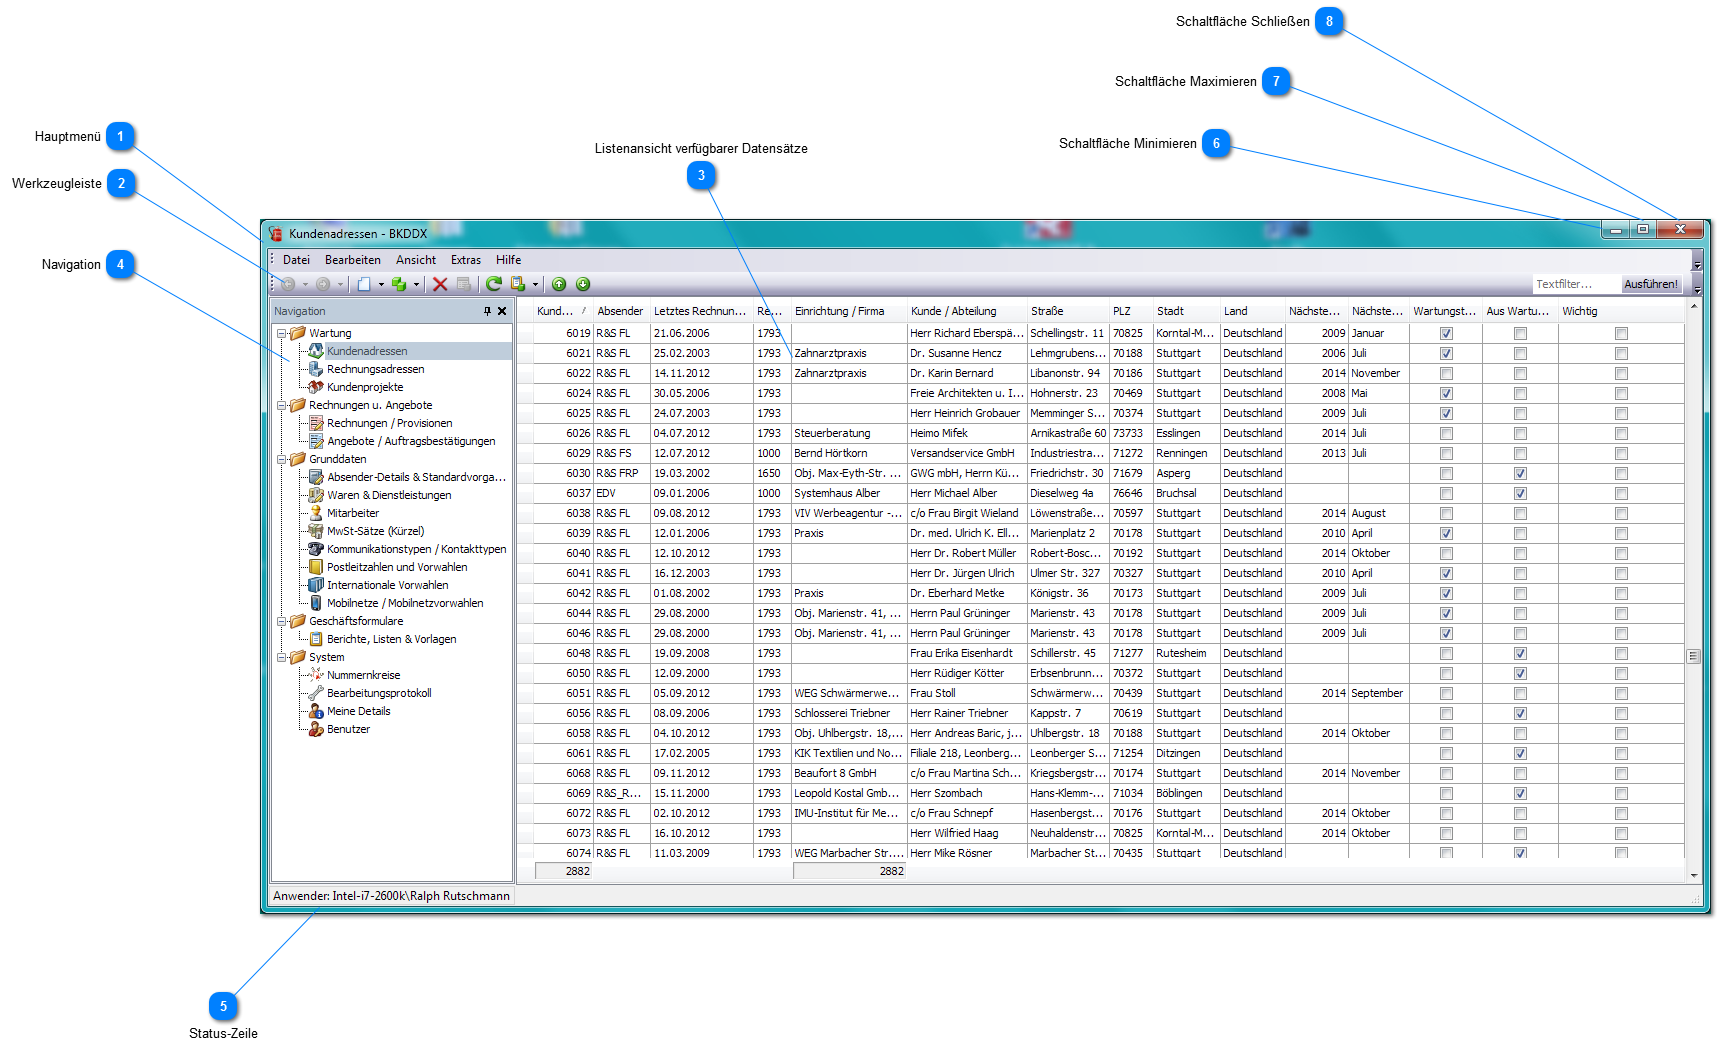Select Angebote / Auftragsbestätigungen tree entry

click(x=411, y=441)
